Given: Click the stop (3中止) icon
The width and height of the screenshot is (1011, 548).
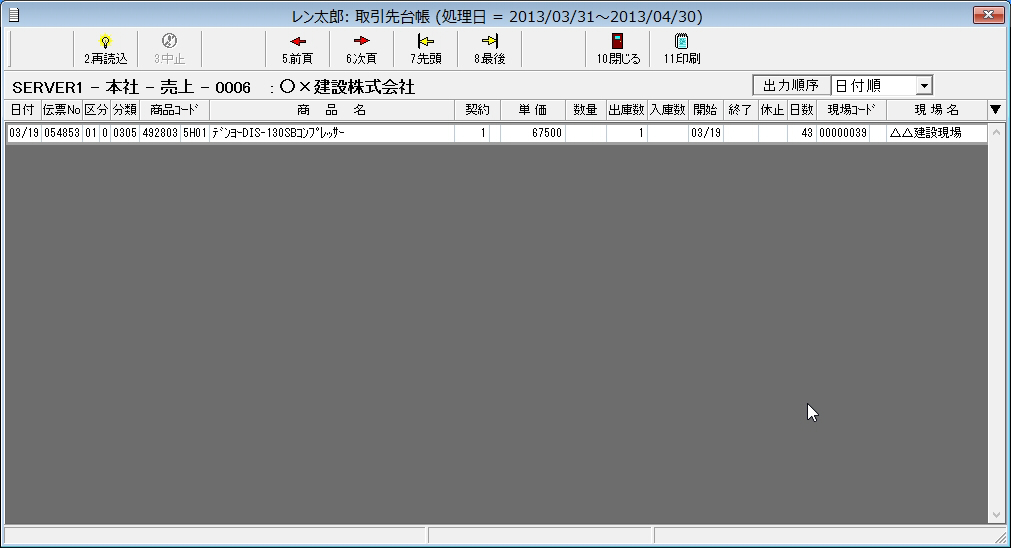Looking at the screenshot, I should pyautogui.click(x=169, y=42).
